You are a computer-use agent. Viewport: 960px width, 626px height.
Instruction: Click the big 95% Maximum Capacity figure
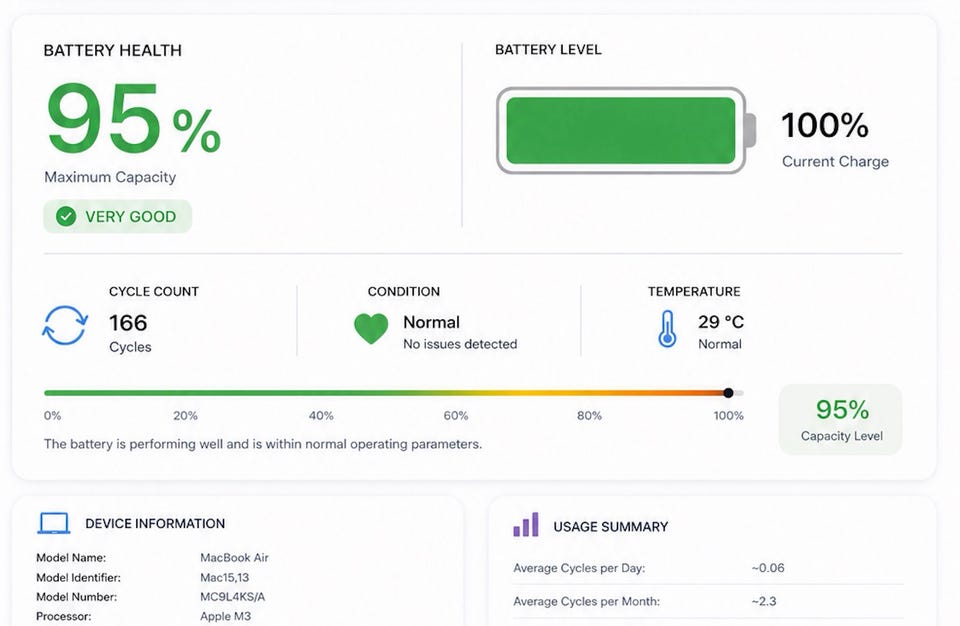click(133, 118)
